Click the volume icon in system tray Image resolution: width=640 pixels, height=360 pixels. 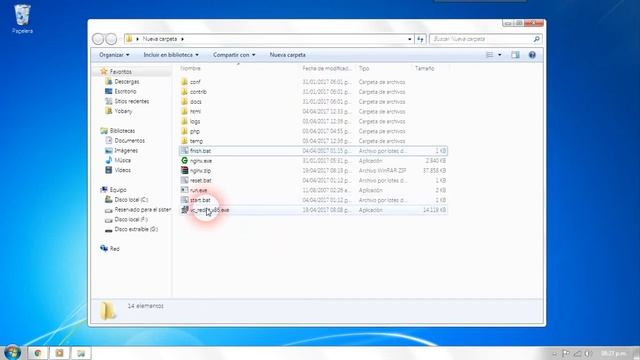pyautogui.click(x=587, y=353)
